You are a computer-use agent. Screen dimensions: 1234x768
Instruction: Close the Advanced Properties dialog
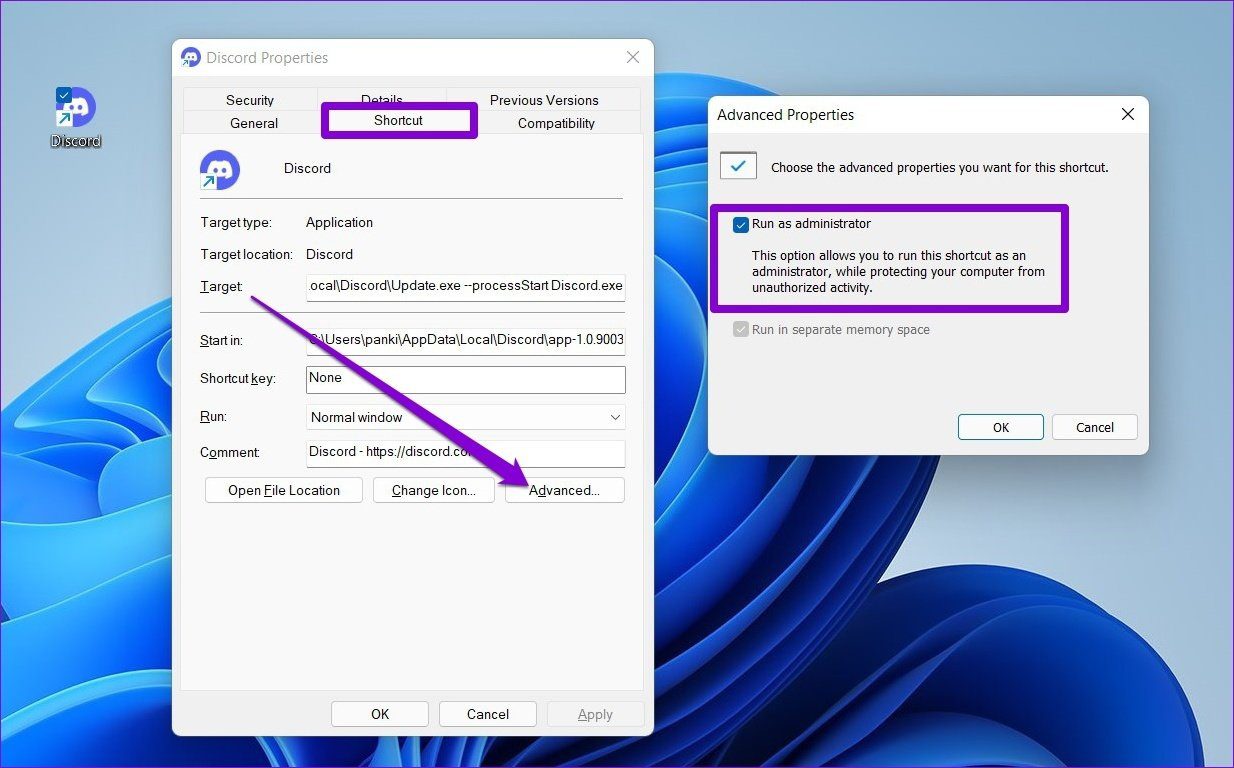click(x=1128, y=114)
